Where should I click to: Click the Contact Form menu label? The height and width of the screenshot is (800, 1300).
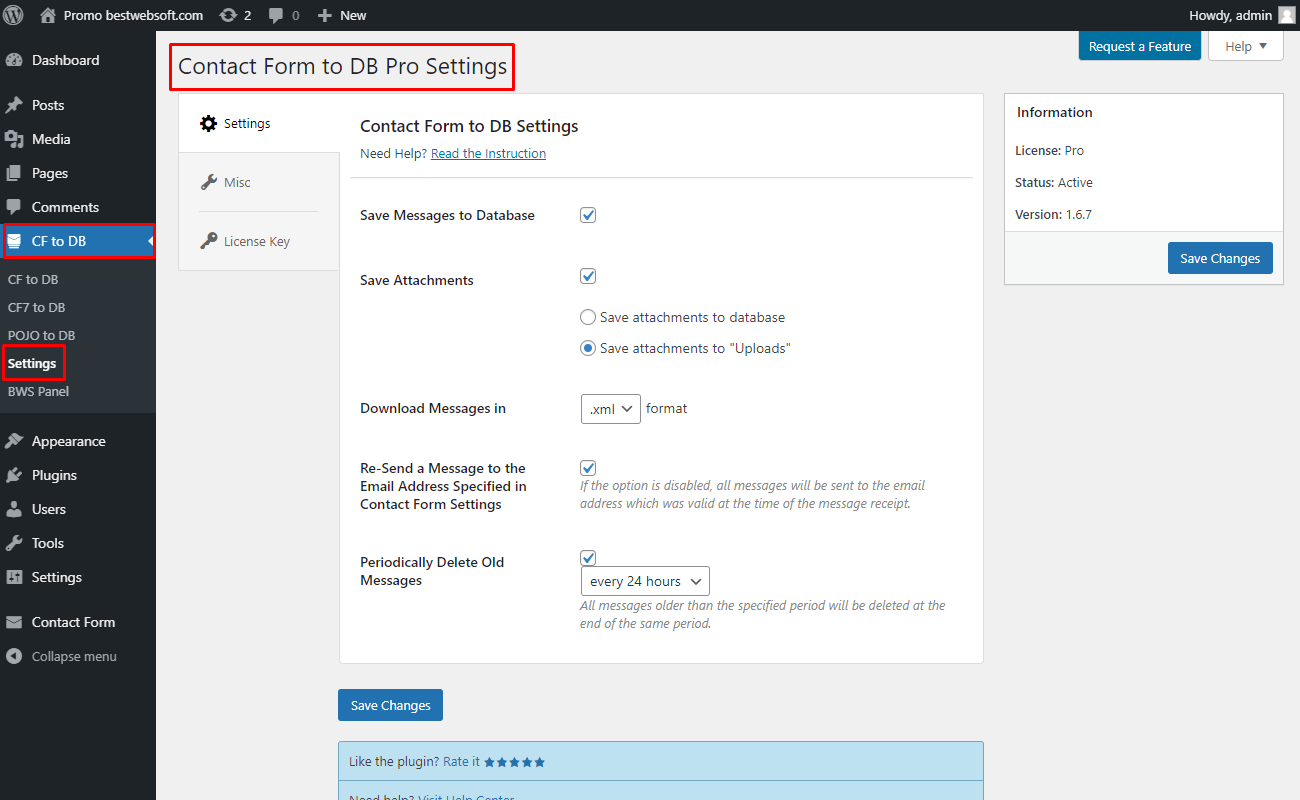(x=73, y=622)
